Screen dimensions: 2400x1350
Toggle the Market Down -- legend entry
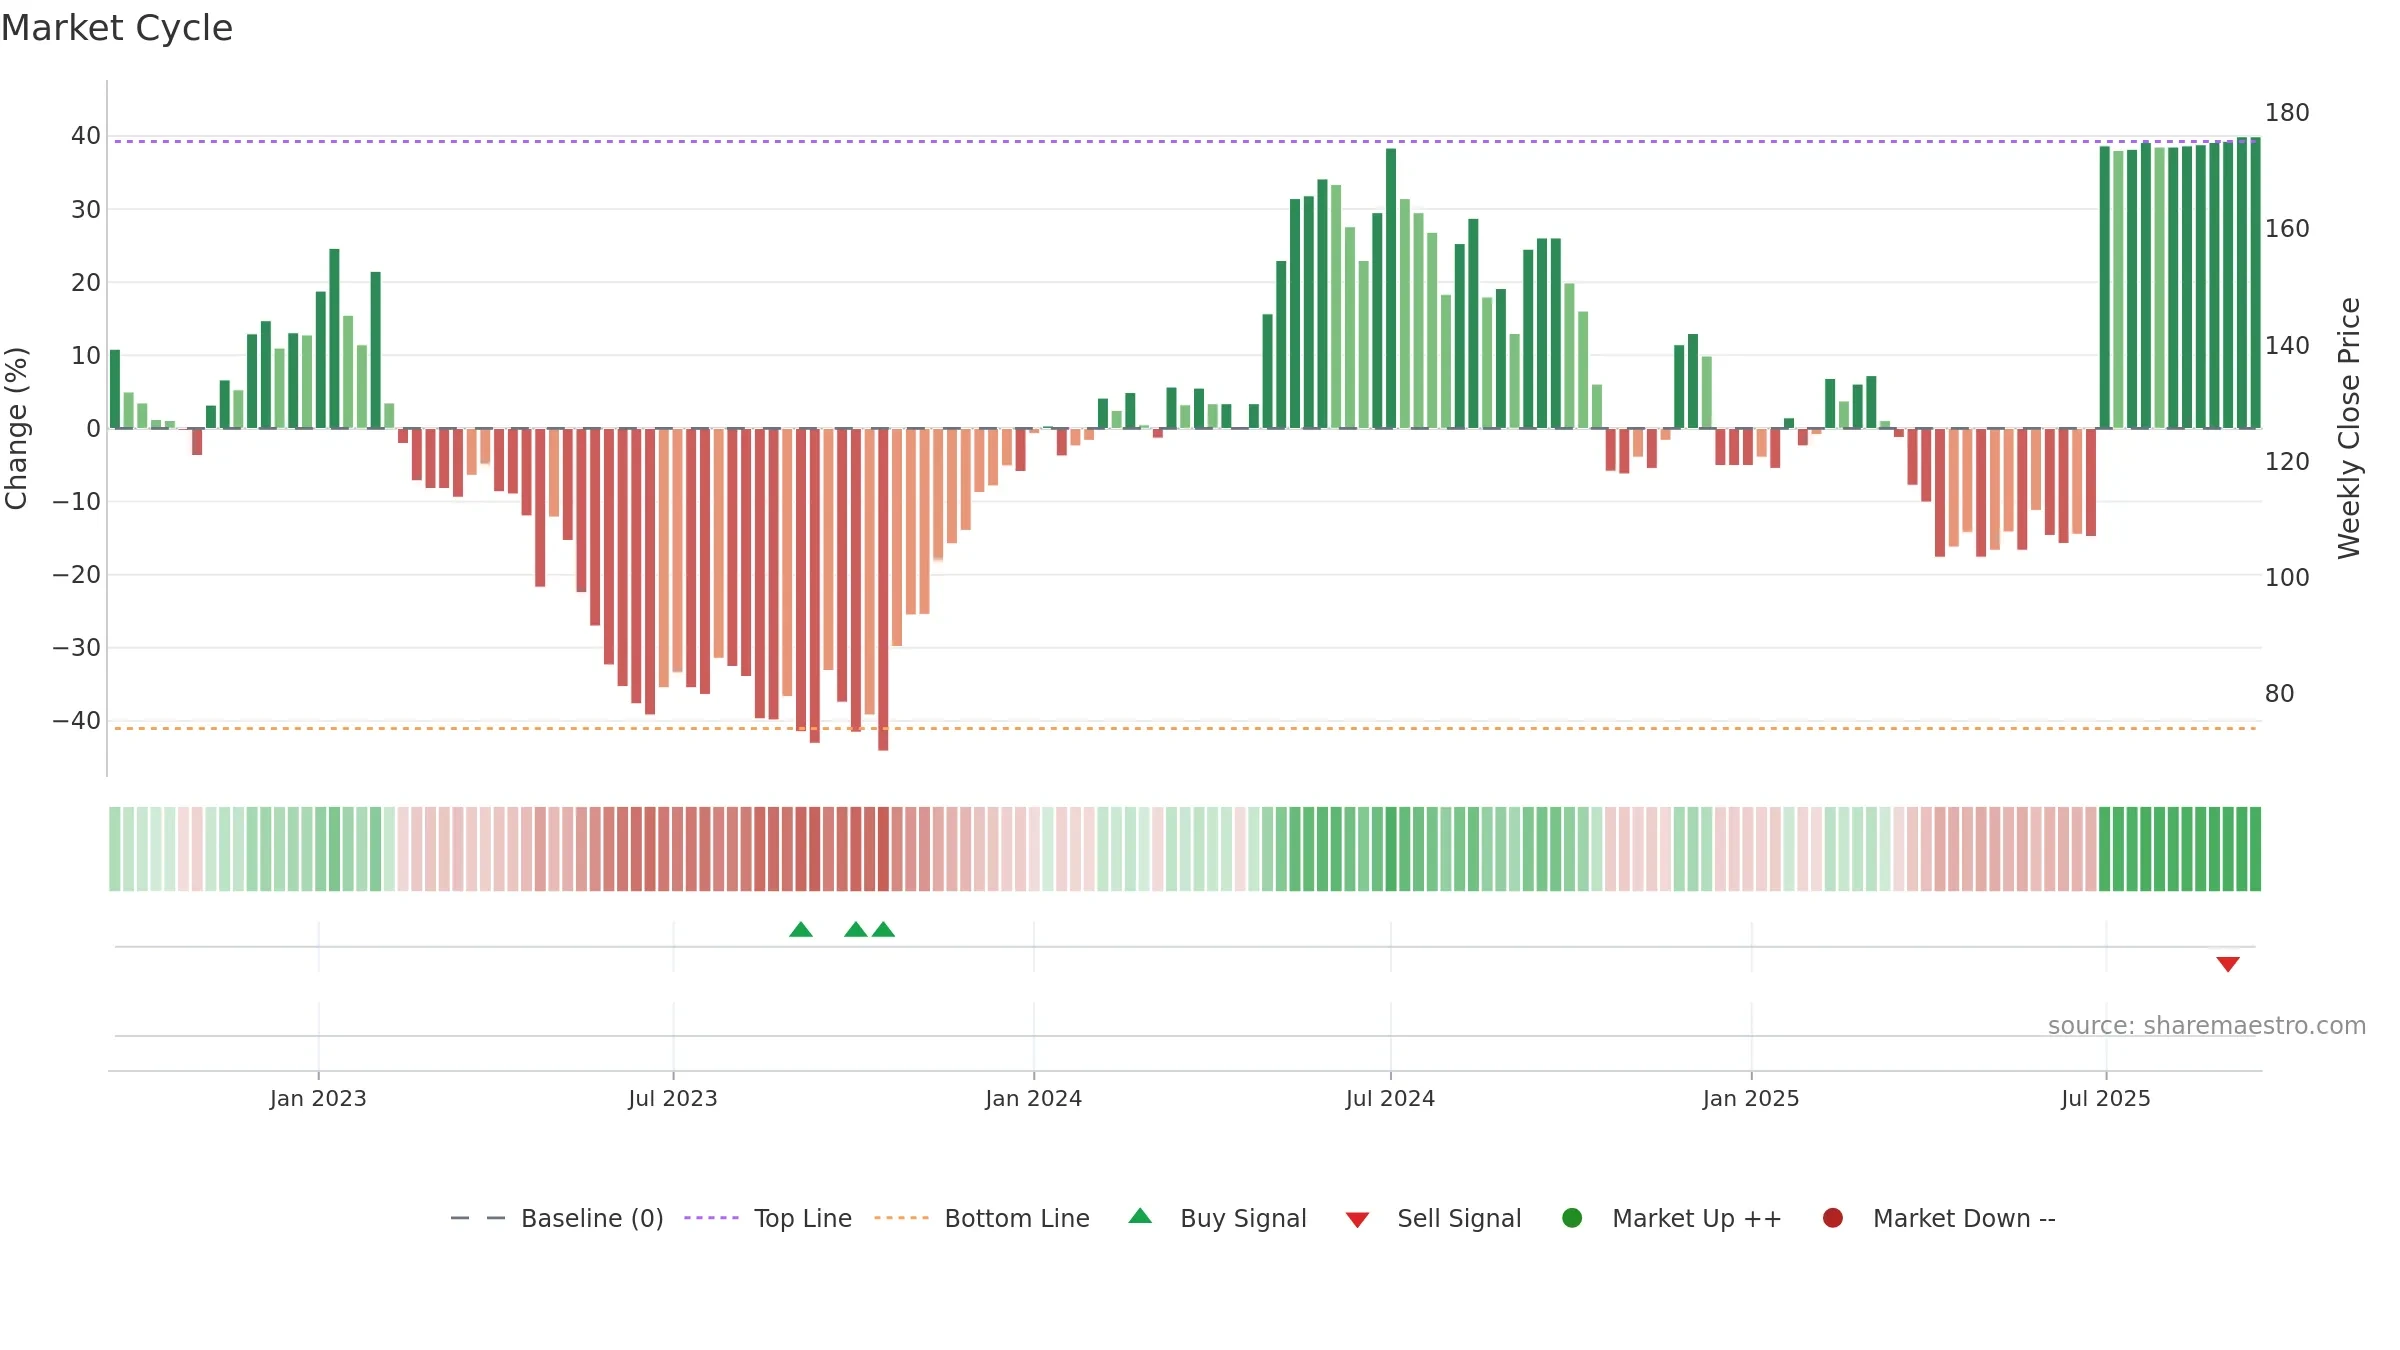[1938, 1218]
